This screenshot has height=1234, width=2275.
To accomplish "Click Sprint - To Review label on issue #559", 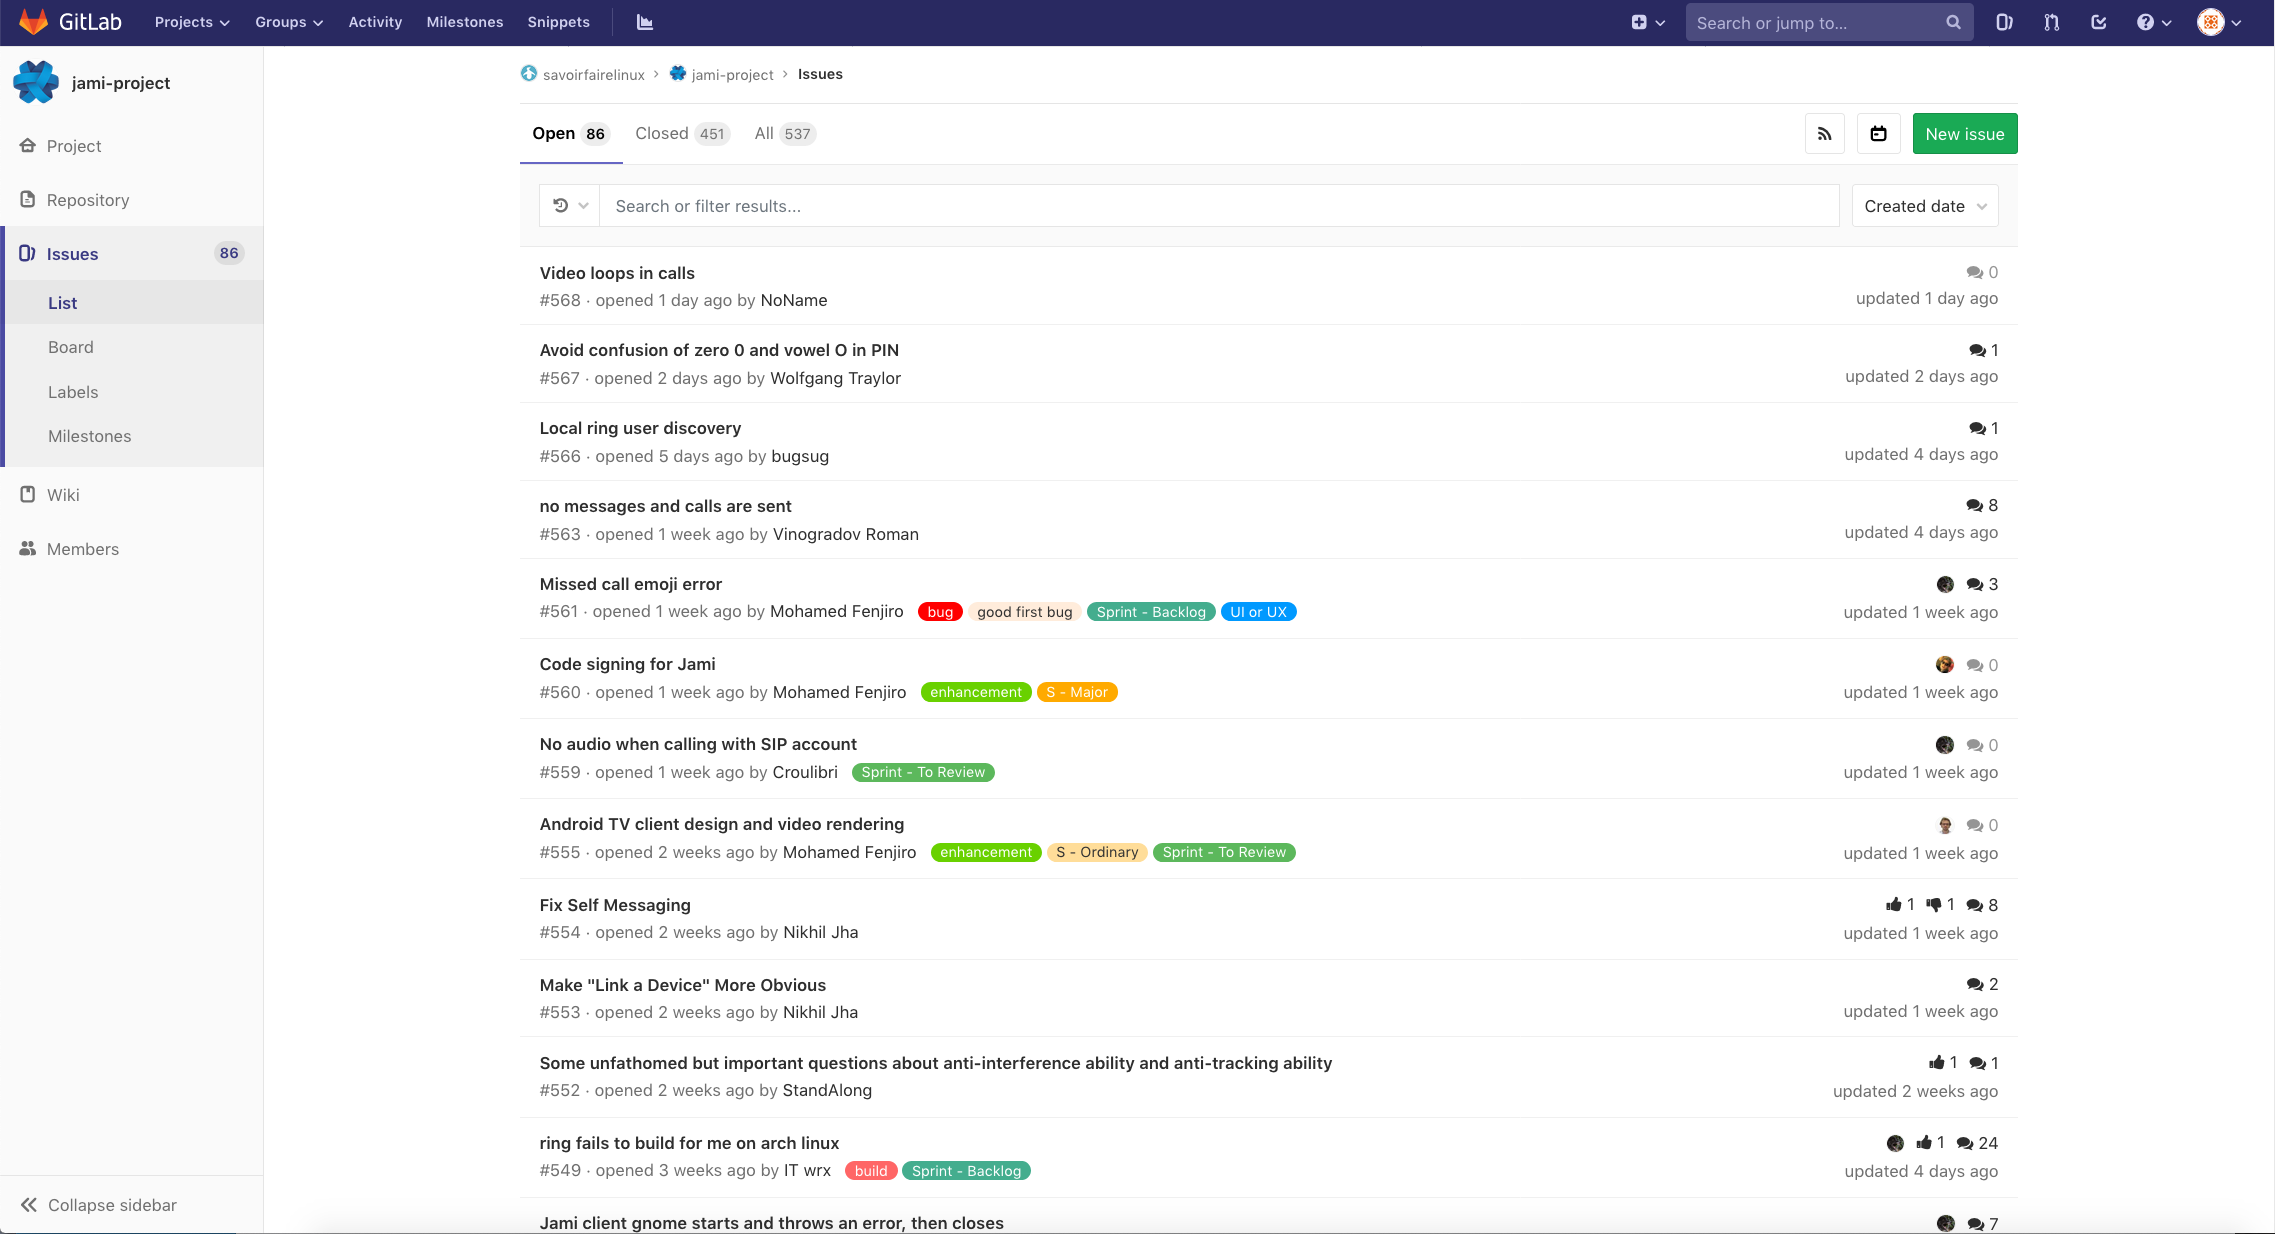I will click(x=923, y=772).
